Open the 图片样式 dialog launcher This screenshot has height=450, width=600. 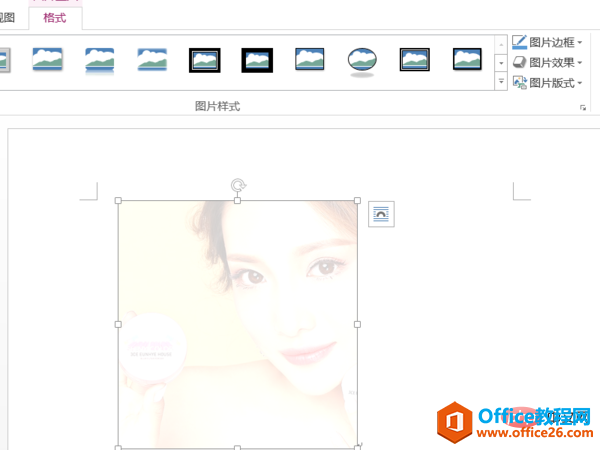click(583, 107)
